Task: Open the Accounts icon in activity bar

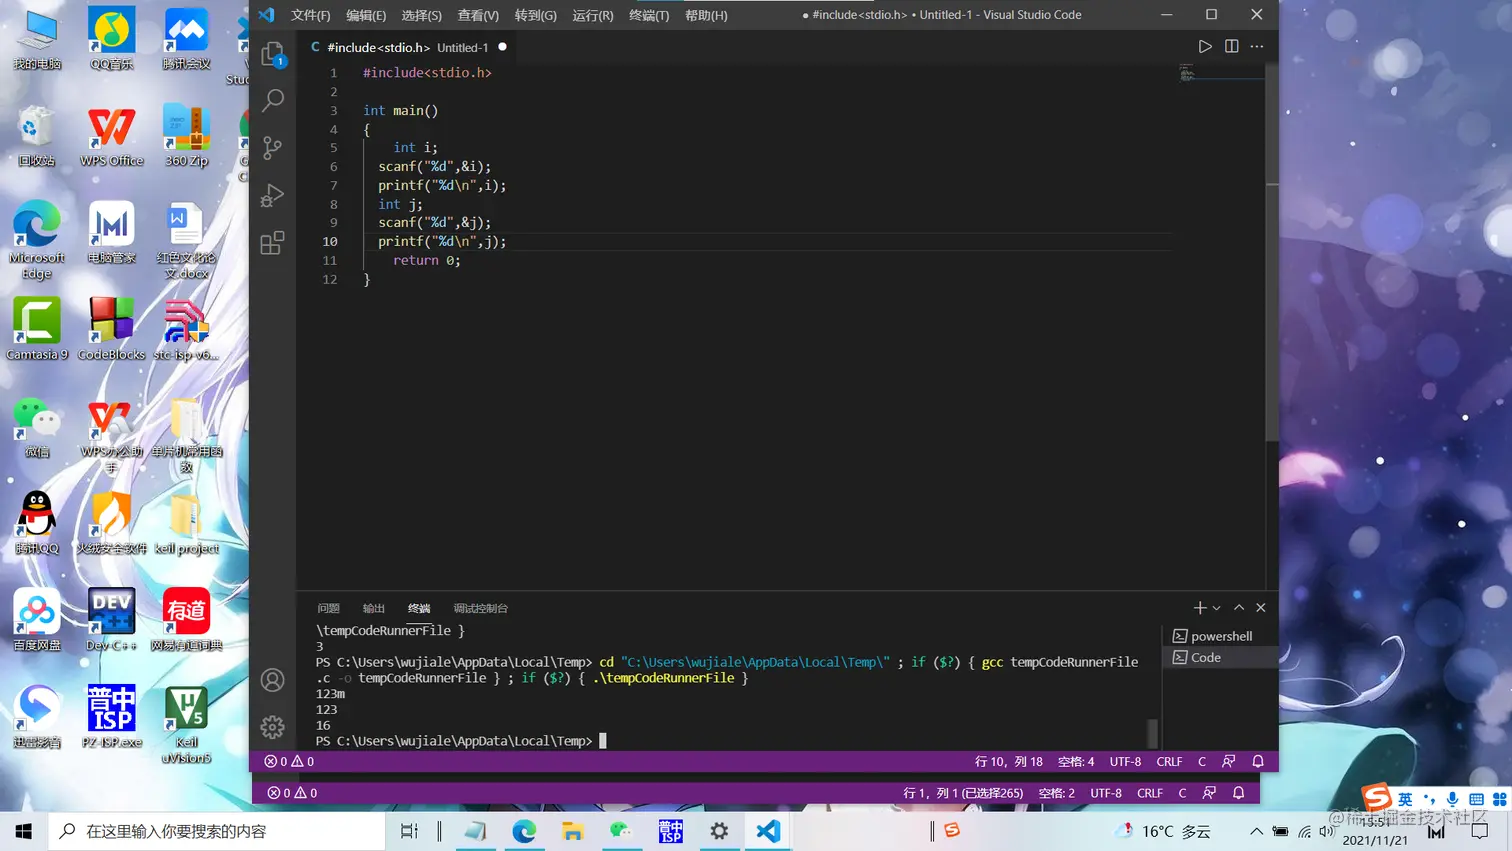Action: tap(272, 680)
